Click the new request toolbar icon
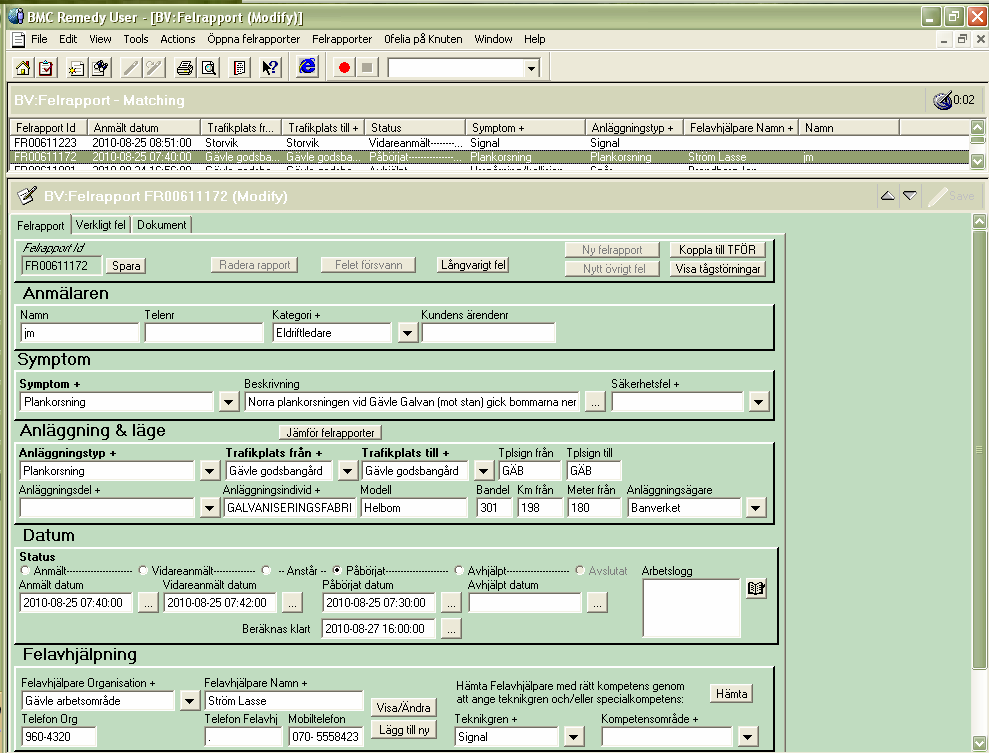The height and width of the screenshot is (753, 989). [76, 67]
